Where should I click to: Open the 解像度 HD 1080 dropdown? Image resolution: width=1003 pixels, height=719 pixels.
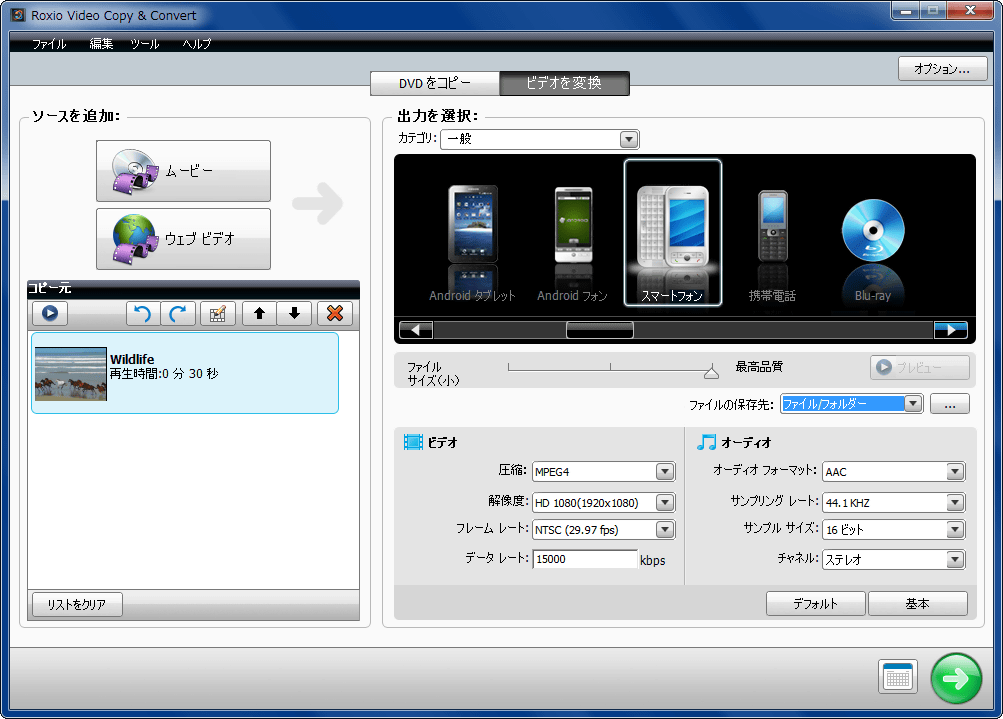tap(603, 503)
